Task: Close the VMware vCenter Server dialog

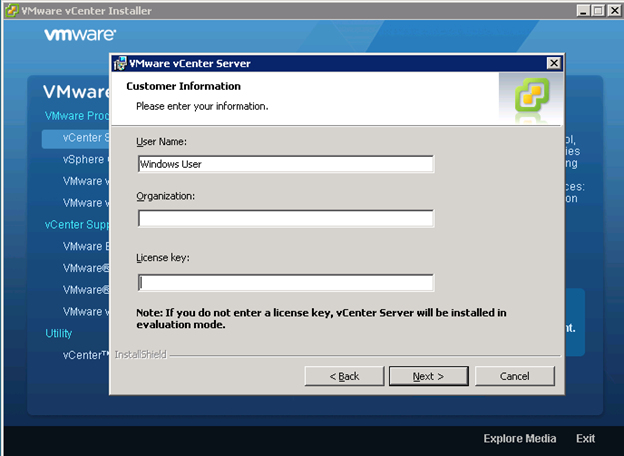Action: [x=554, y=63]
